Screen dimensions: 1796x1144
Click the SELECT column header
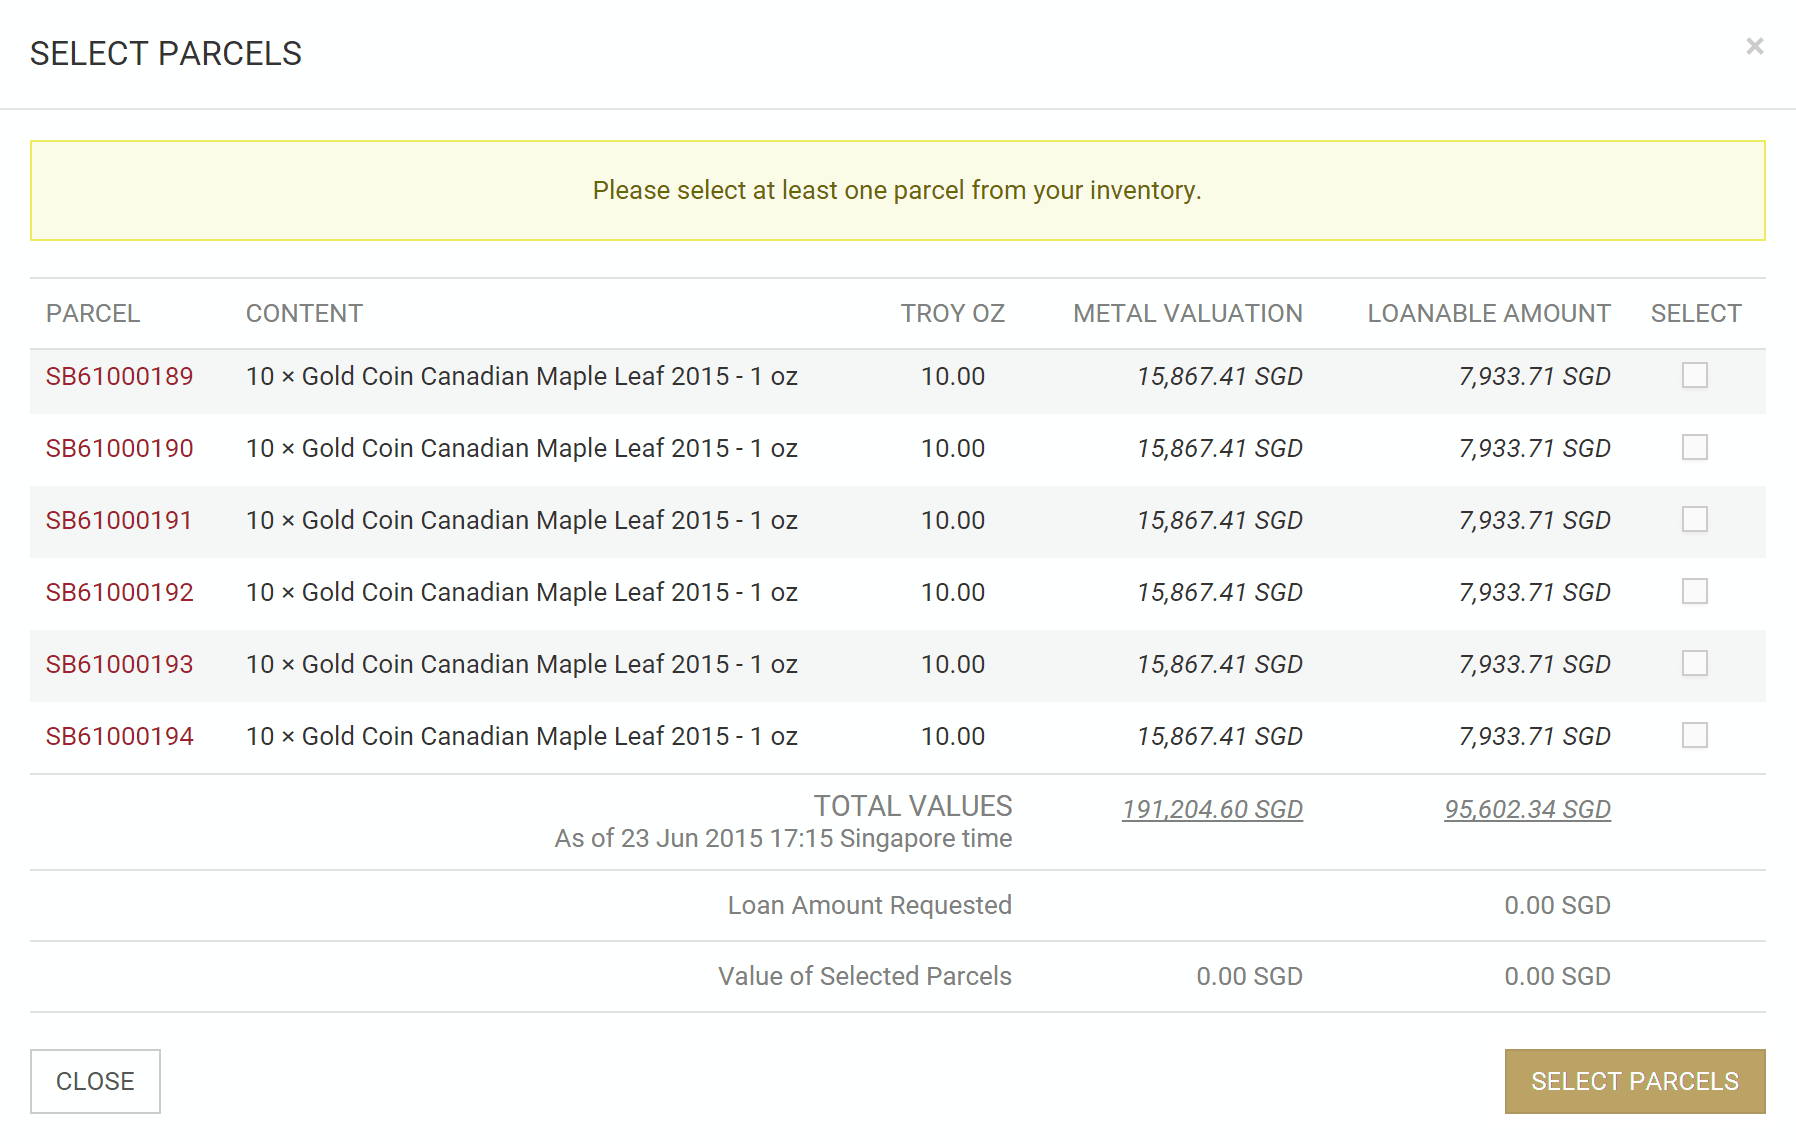coord(1696,313)
